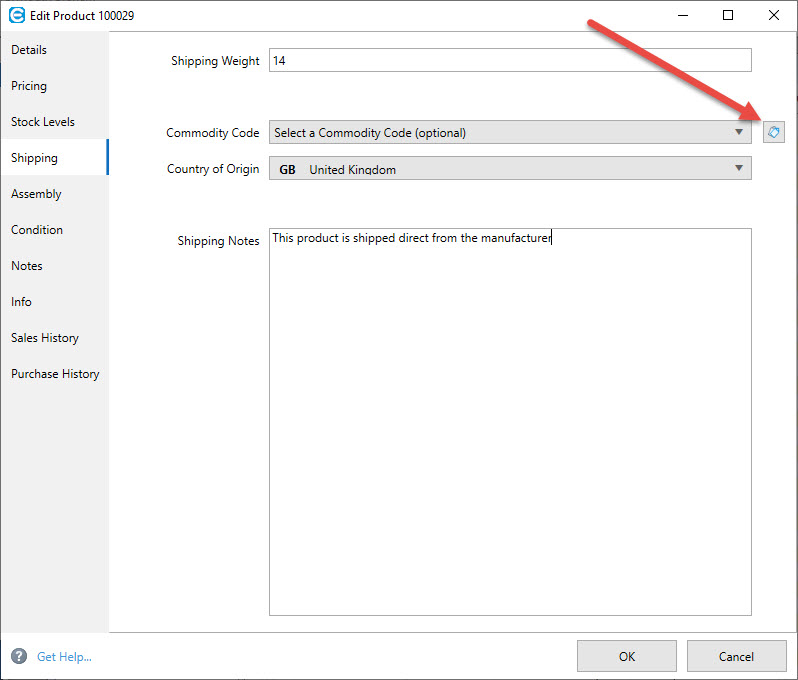Expand the Country of Origin dropdown
Screen dimensions: 798x680
510,169
